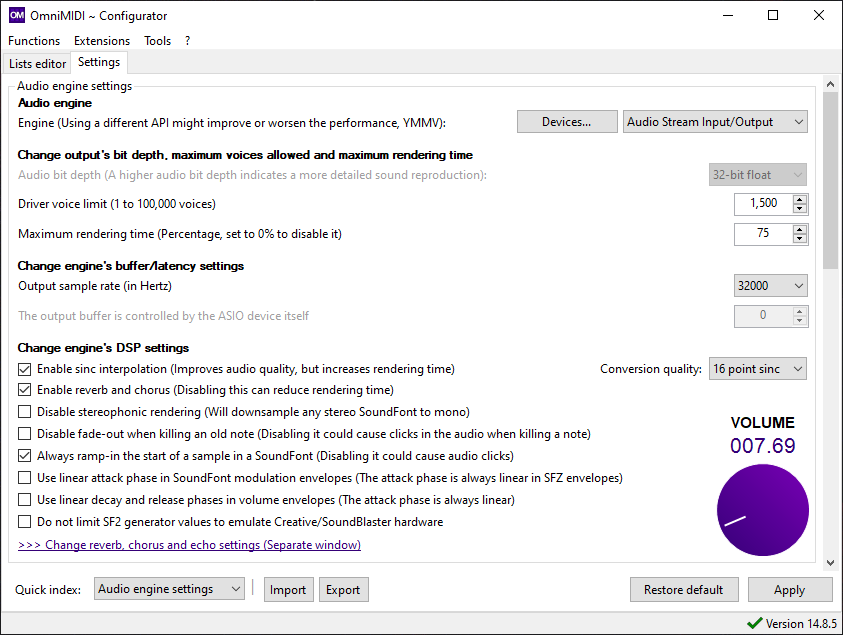This screenshot has height=635, width=843.
Task: Open the Functions menu
Action: [x=34, y=41]
